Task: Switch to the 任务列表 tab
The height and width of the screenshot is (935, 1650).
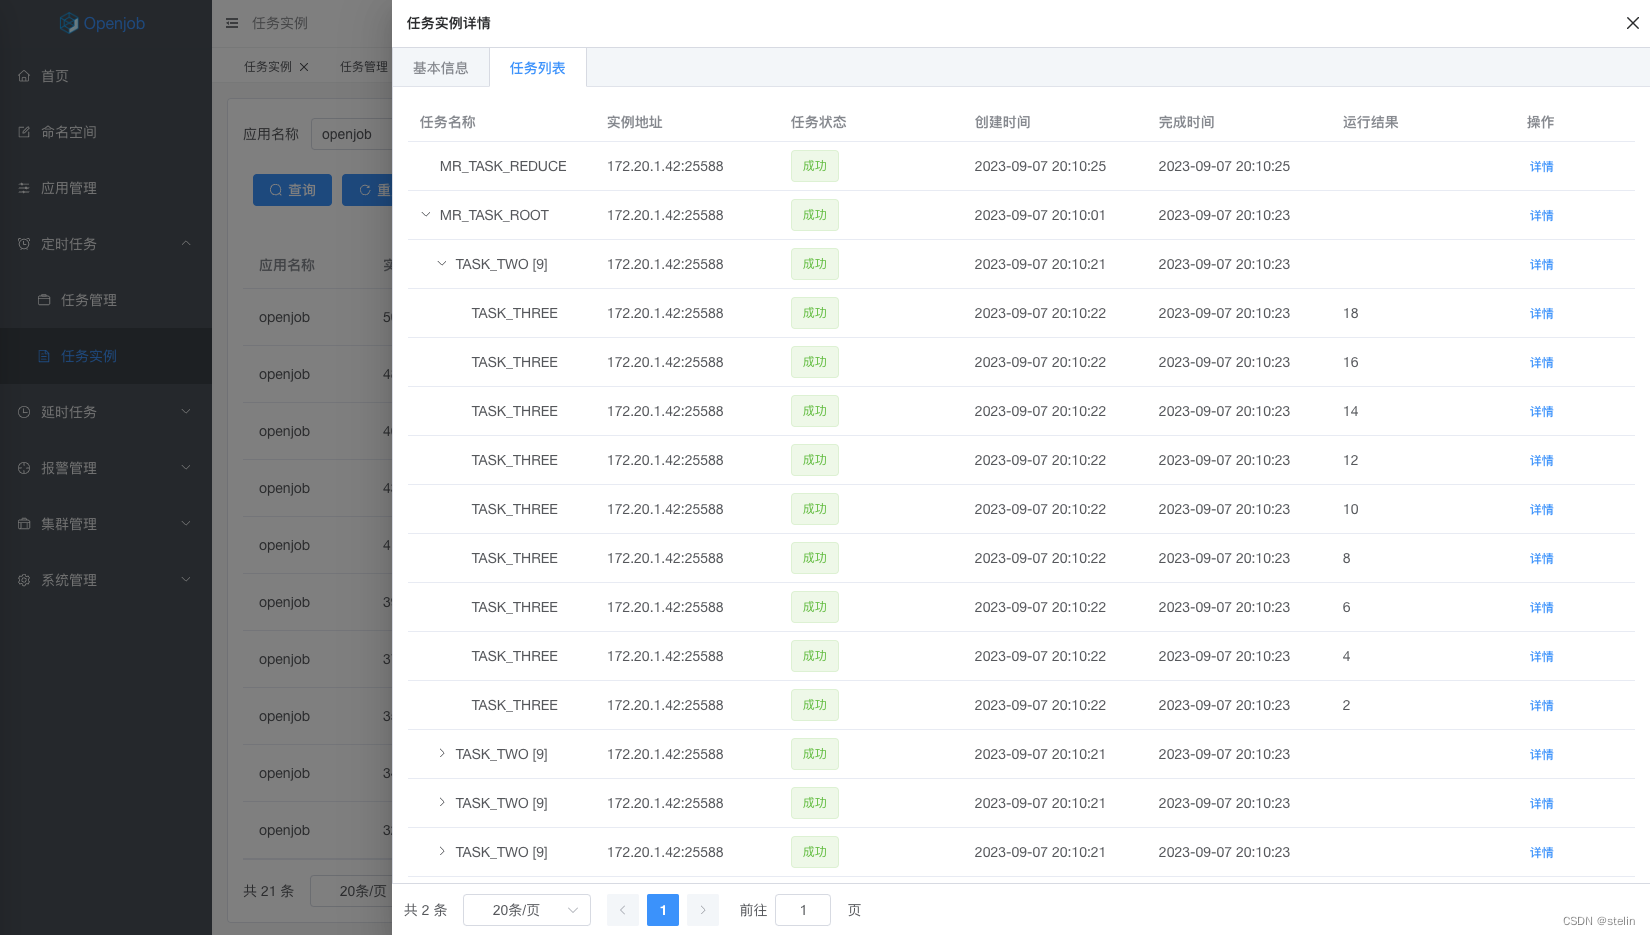Action: [x=538, y=68]
